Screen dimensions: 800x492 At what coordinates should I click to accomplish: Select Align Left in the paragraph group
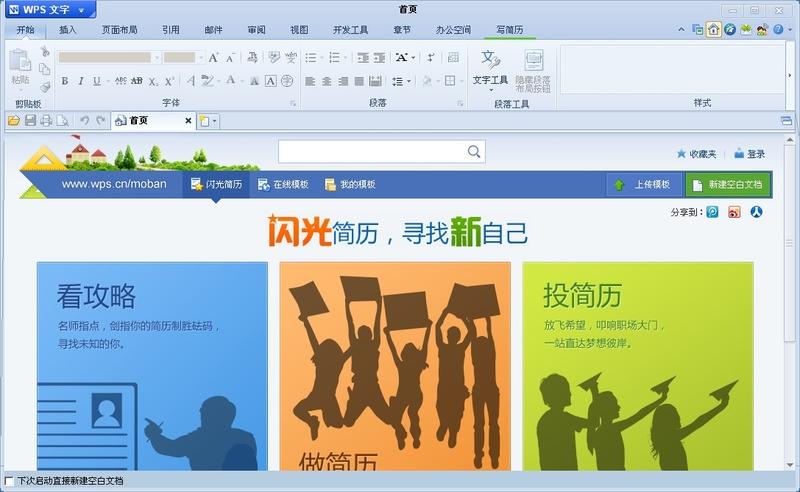click(x=310, y=81)
